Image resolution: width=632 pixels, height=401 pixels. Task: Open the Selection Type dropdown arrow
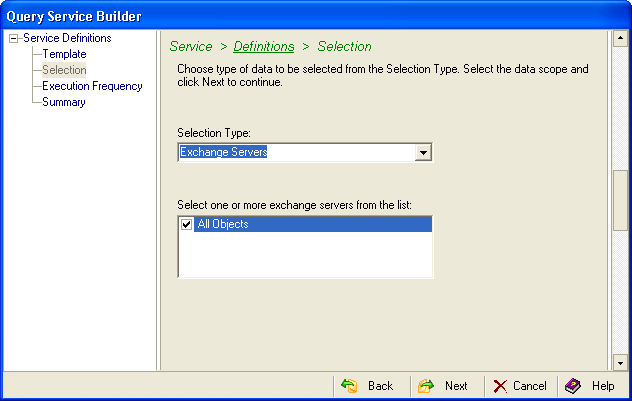423,152
